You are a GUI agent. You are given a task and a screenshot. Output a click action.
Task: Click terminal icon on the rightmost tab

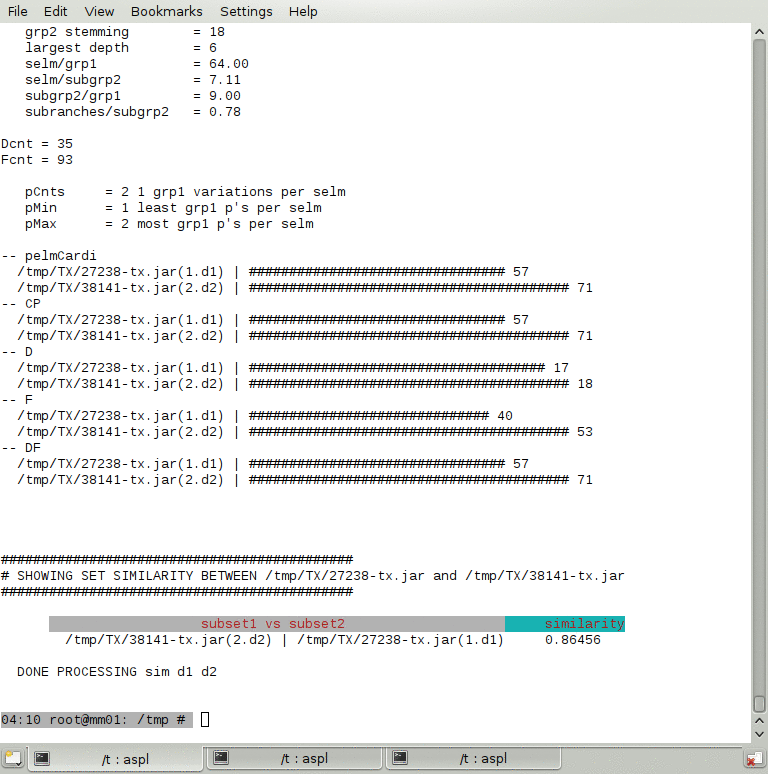[x=400, y=757]
